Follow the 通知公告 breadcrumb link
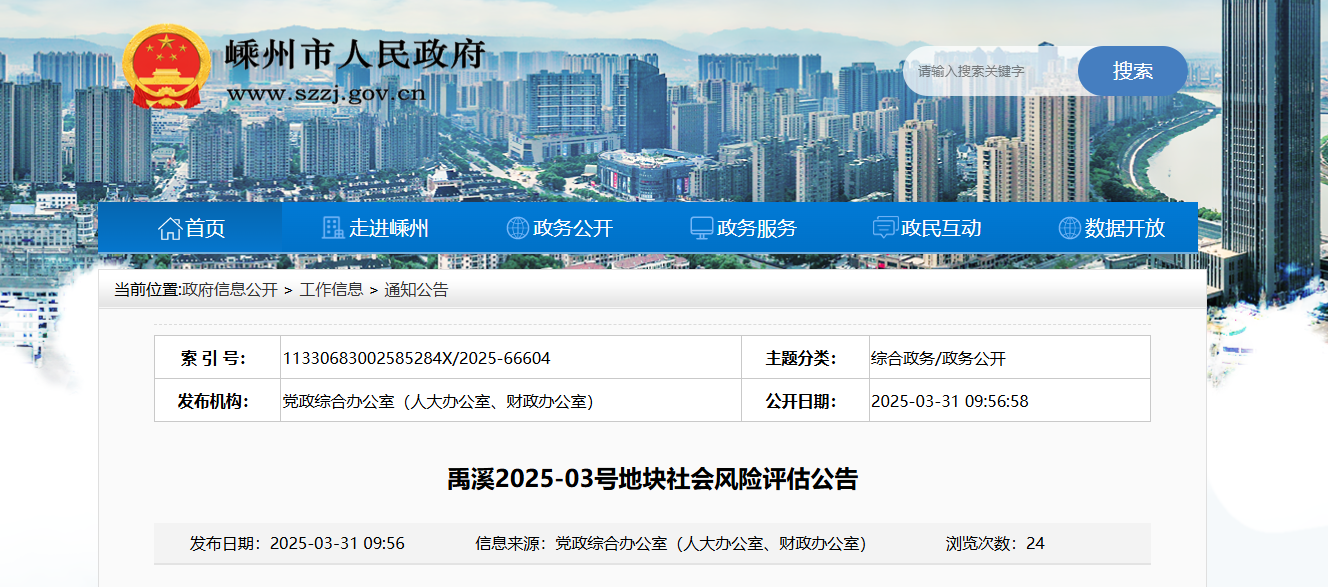 coord(416,290)
